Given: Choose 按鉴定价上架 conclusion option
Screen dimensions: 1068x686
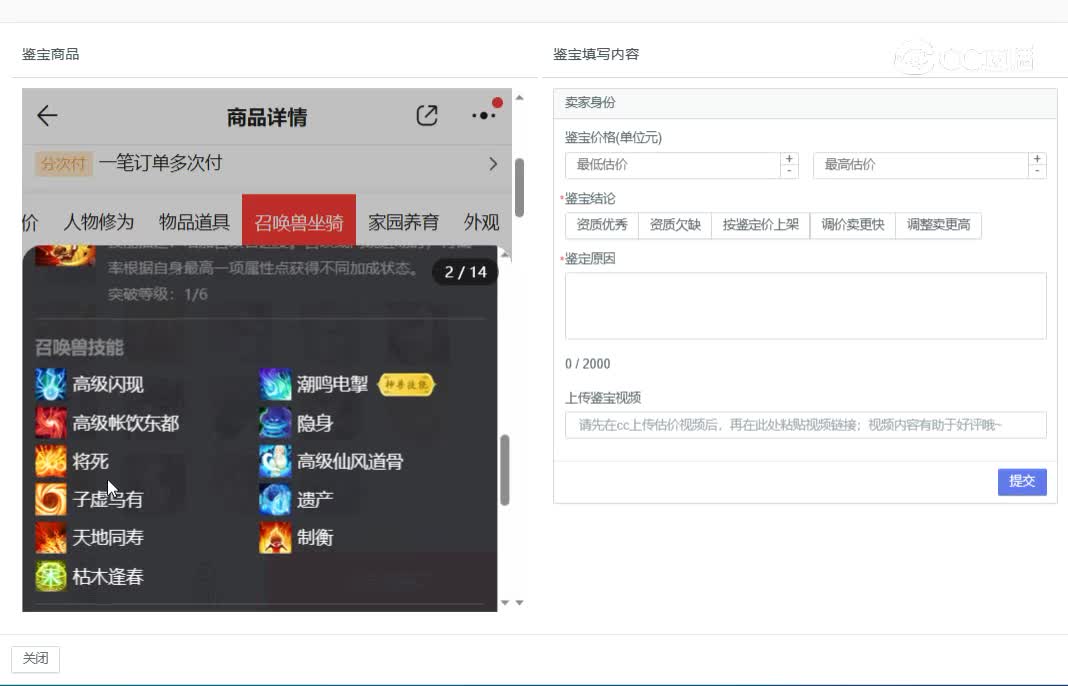Looking at the screenshot, I should tap(761, 225).
